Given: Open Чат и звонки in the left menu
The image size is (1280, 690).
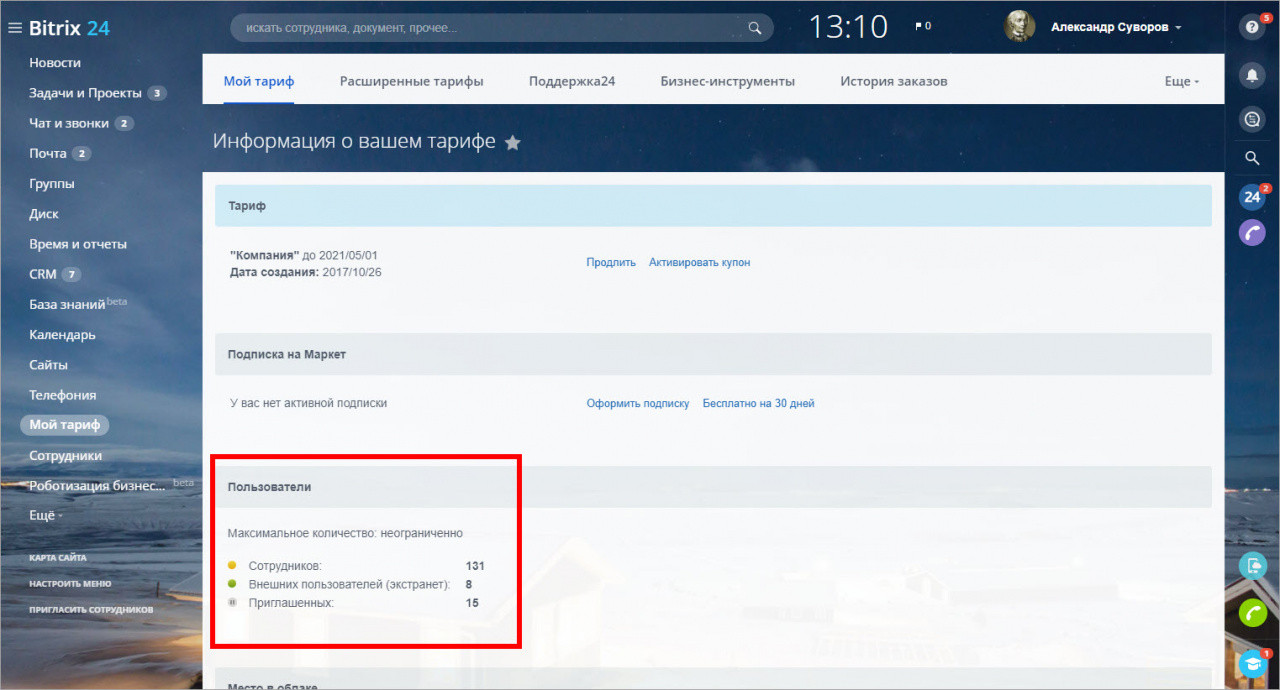Looking at the screenshot, I should click(x=69, y=123).
